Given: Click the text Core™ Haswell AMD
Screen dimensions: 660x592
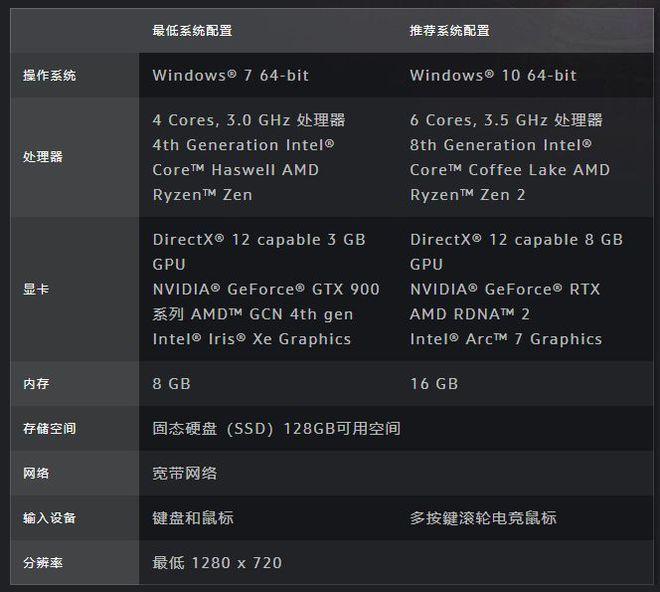Looking at the screenshot, I should coord(236,170).
